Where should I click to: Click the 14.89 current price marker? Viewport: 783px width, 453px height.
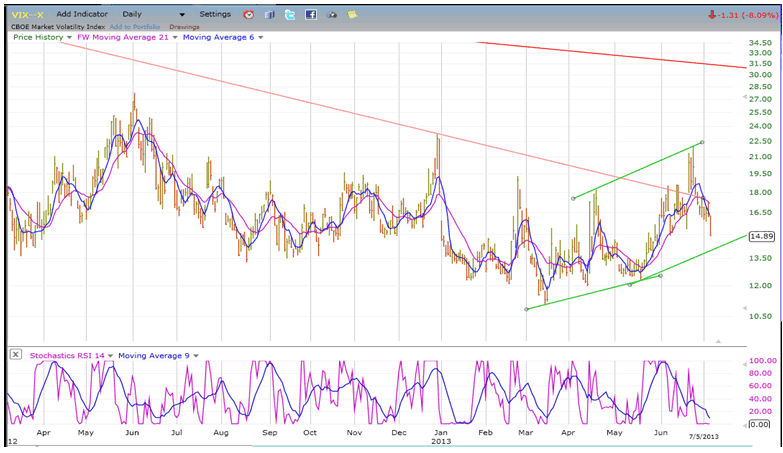pyautogui.click(x=762, y=236)
